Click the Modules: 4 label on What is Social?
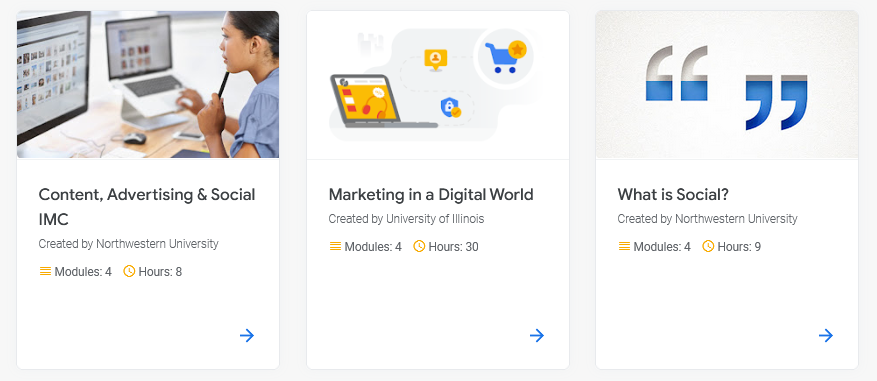Viewport: 877px width, 381px height. tap(662, 247)
